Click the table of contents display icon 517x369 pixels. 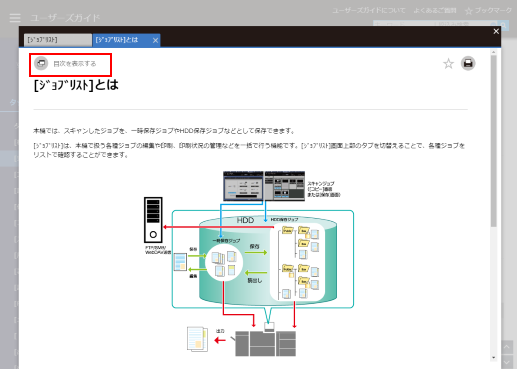41,63
